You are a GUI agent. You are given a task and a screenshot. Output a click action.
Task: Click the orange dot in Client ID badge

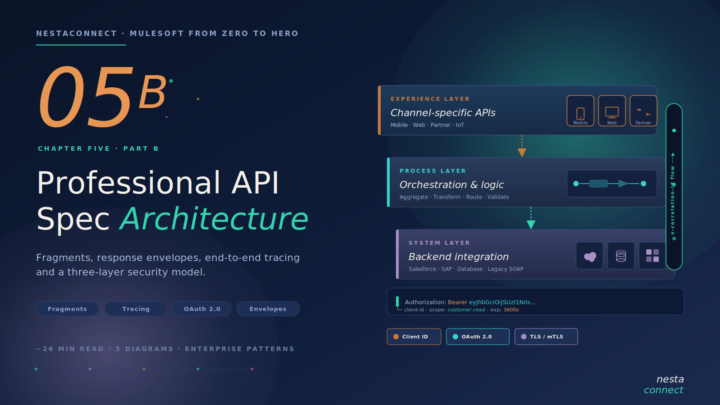[x=396, y=337]
